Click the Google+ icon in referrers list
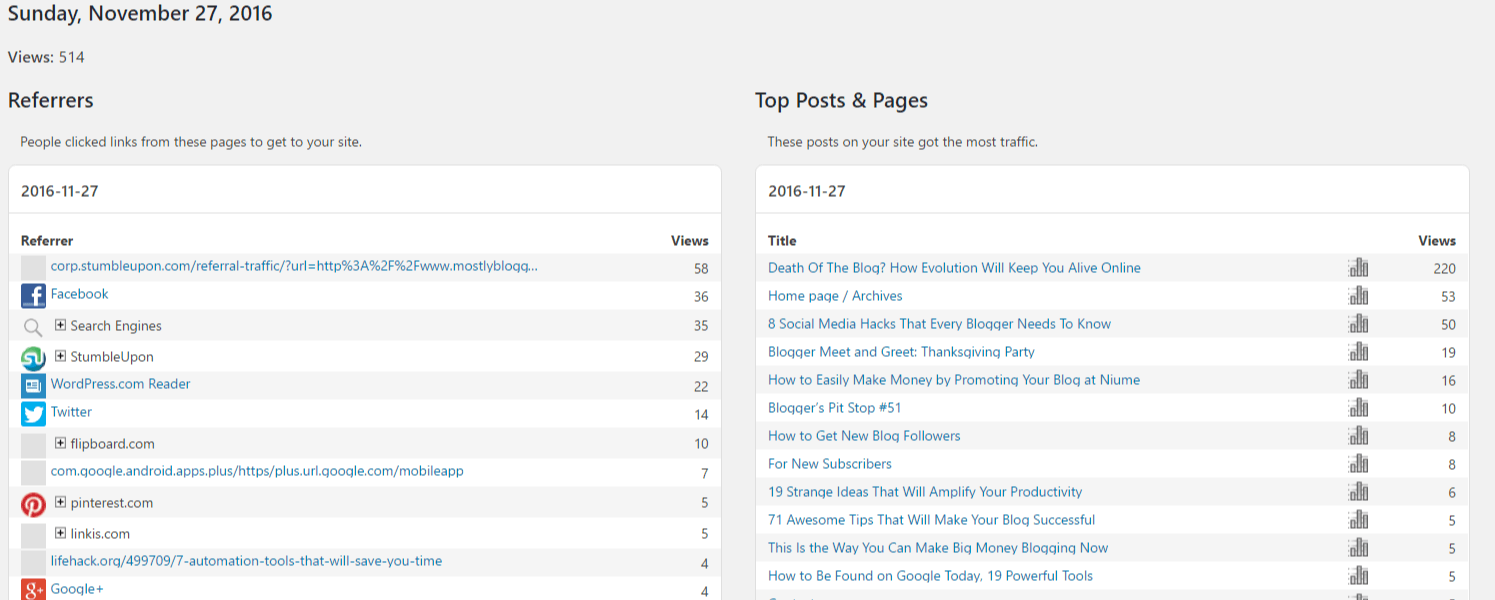 [x=33, y=589]
